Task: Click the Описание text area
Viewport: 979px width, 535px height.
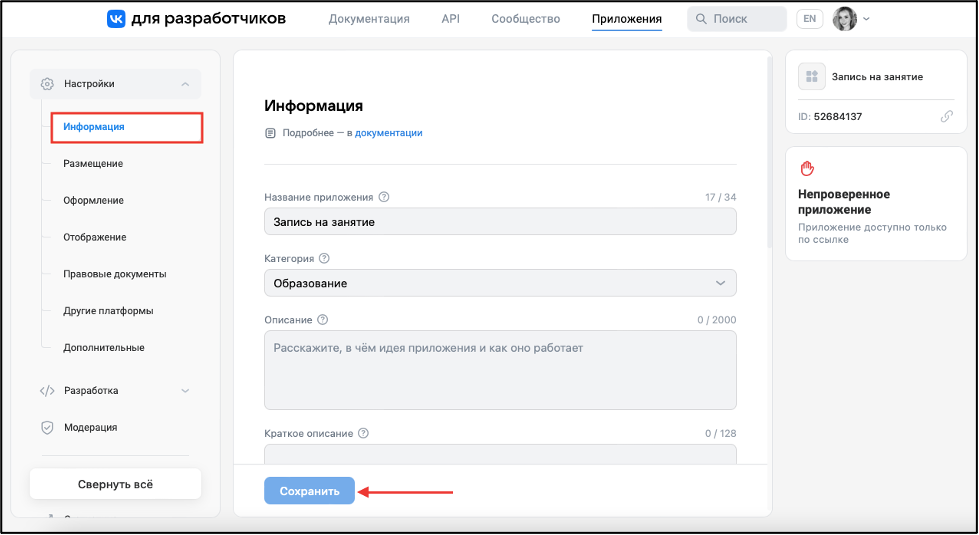Action: 500,370
